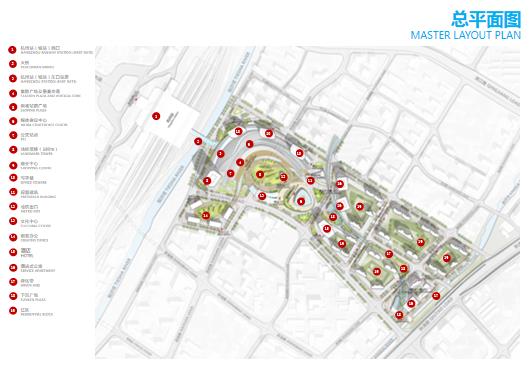Viewport: 531px width, 365px height.
Task: Select legend marker number 12
Action: [x=13, y=207]
